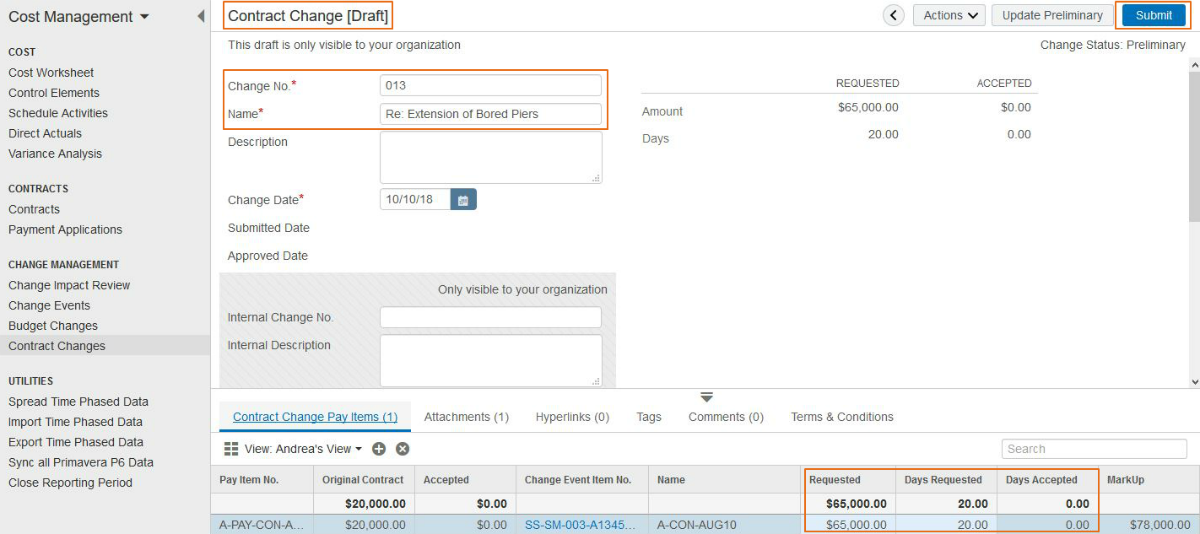Submit the contract change
The image size is (1200, 534).
point(1154,15)
